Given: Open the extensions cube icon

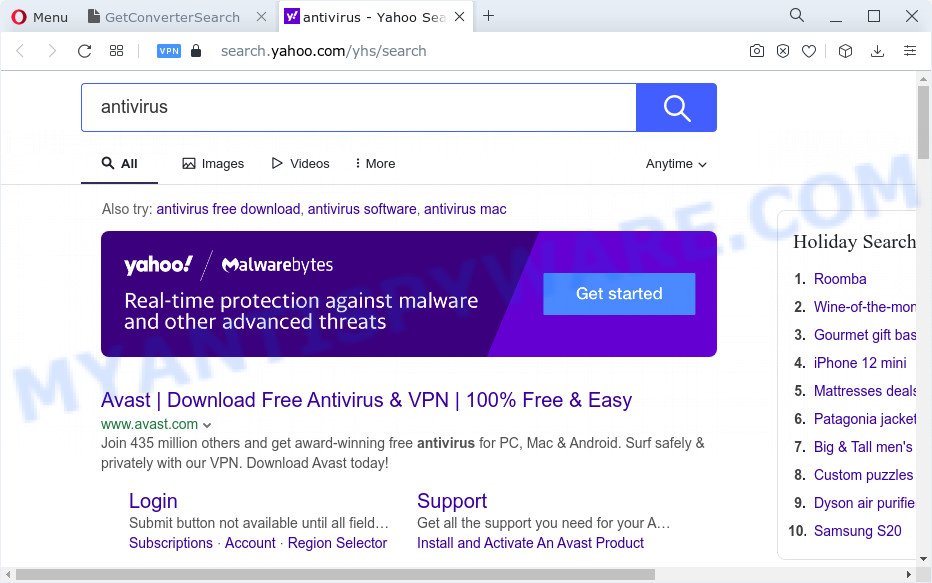Looking at the screenshot, I should [x=845, y=51].
